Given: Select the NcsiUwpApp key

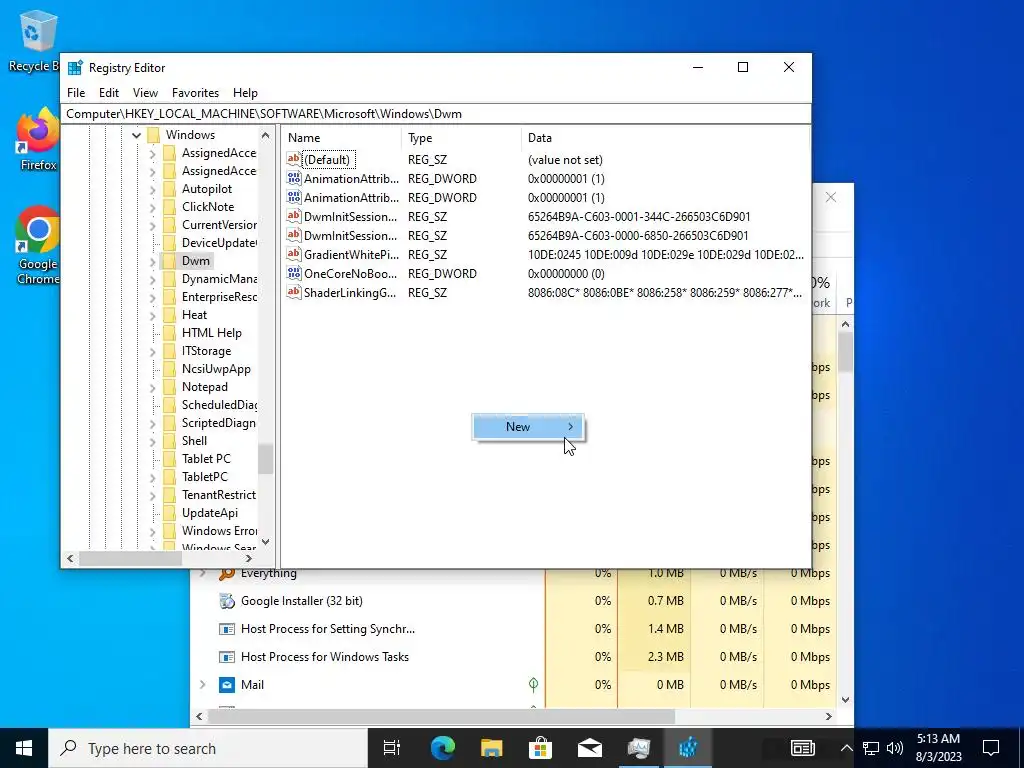Looking at the screenshot, I should point(216,369).
